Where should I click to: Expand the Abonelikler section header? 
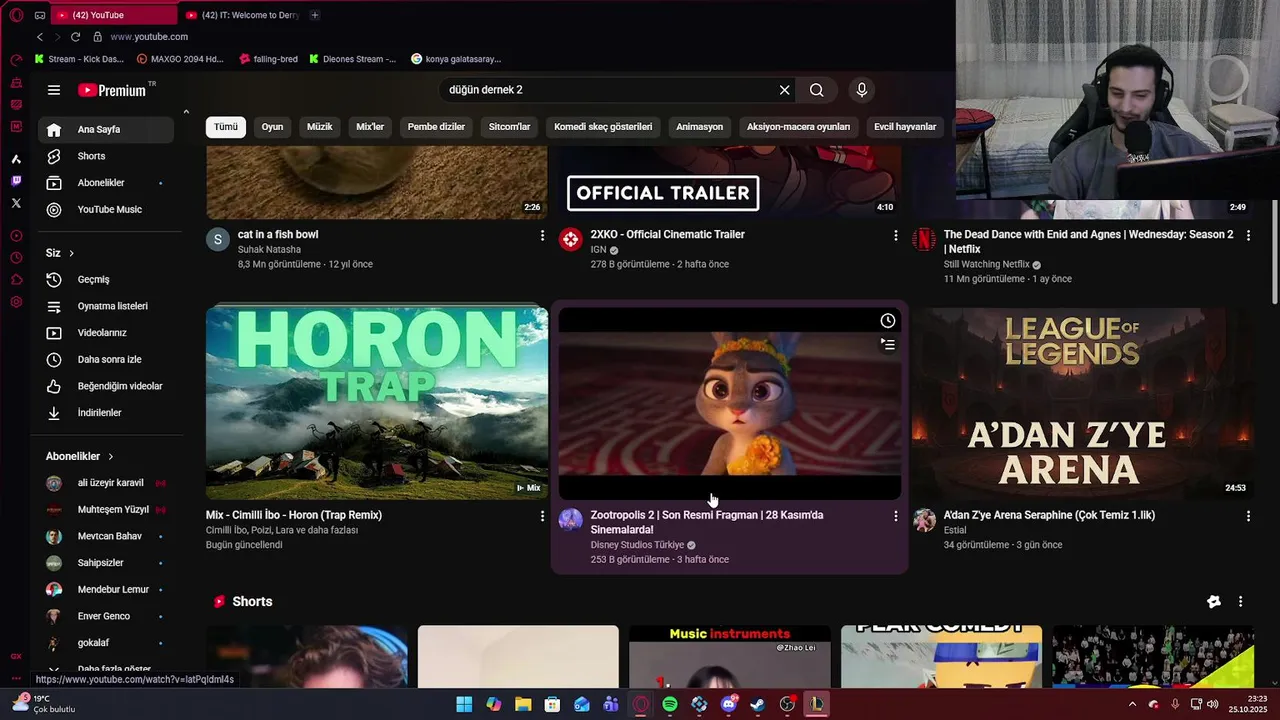click(80, 456)
